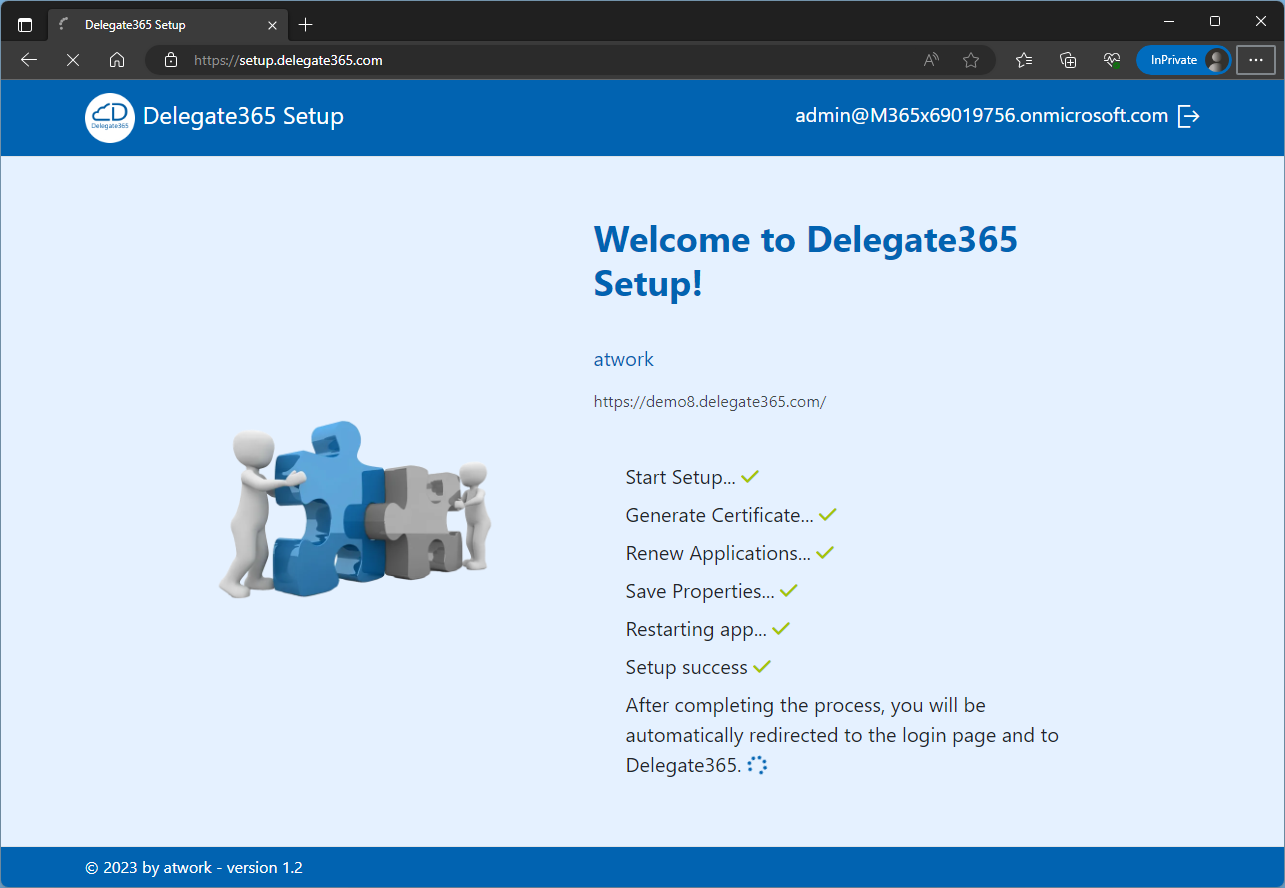Click the admin account email in header
The image size is (1285, 888).
point(981,116)
